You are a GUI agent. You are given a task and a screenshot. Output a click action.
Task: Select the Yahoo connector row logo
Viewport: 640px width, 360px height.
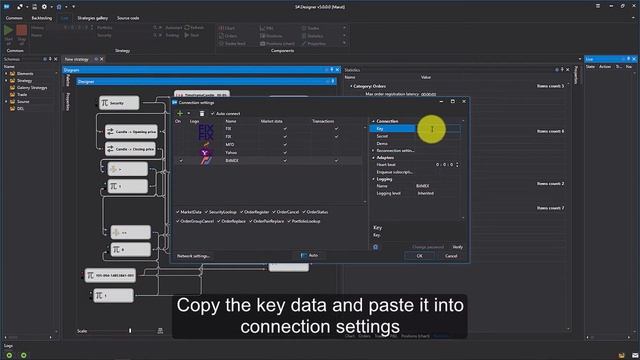coord(205,153)
